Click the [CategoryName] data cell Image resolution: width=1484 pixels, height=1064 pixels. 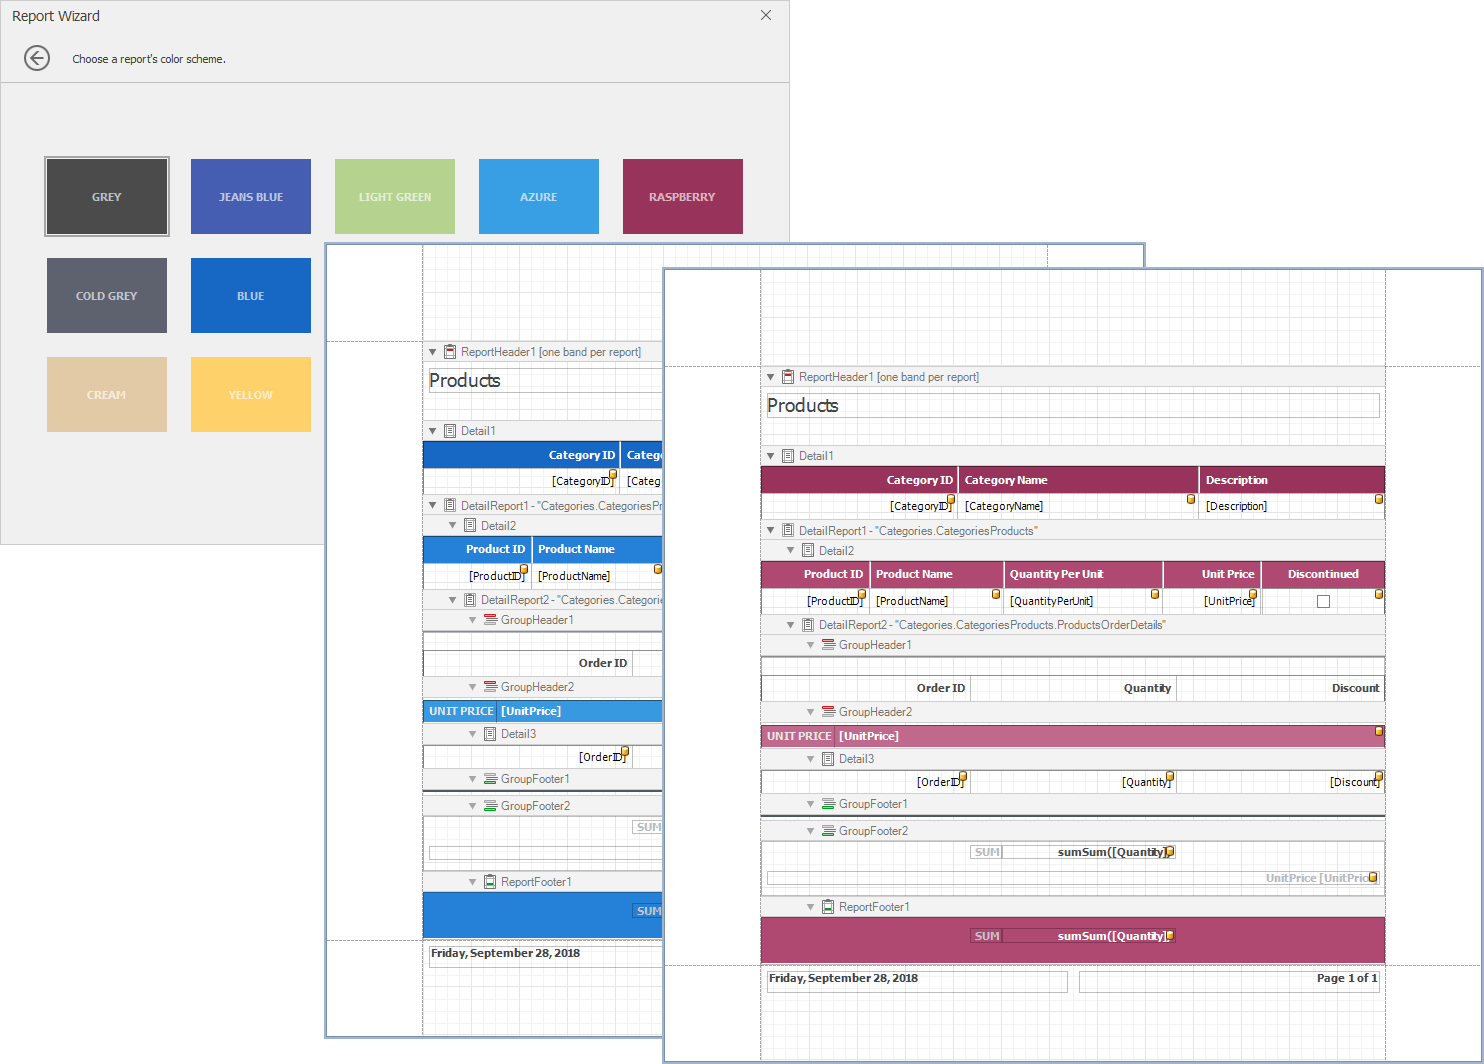(x=1078, y=506)
